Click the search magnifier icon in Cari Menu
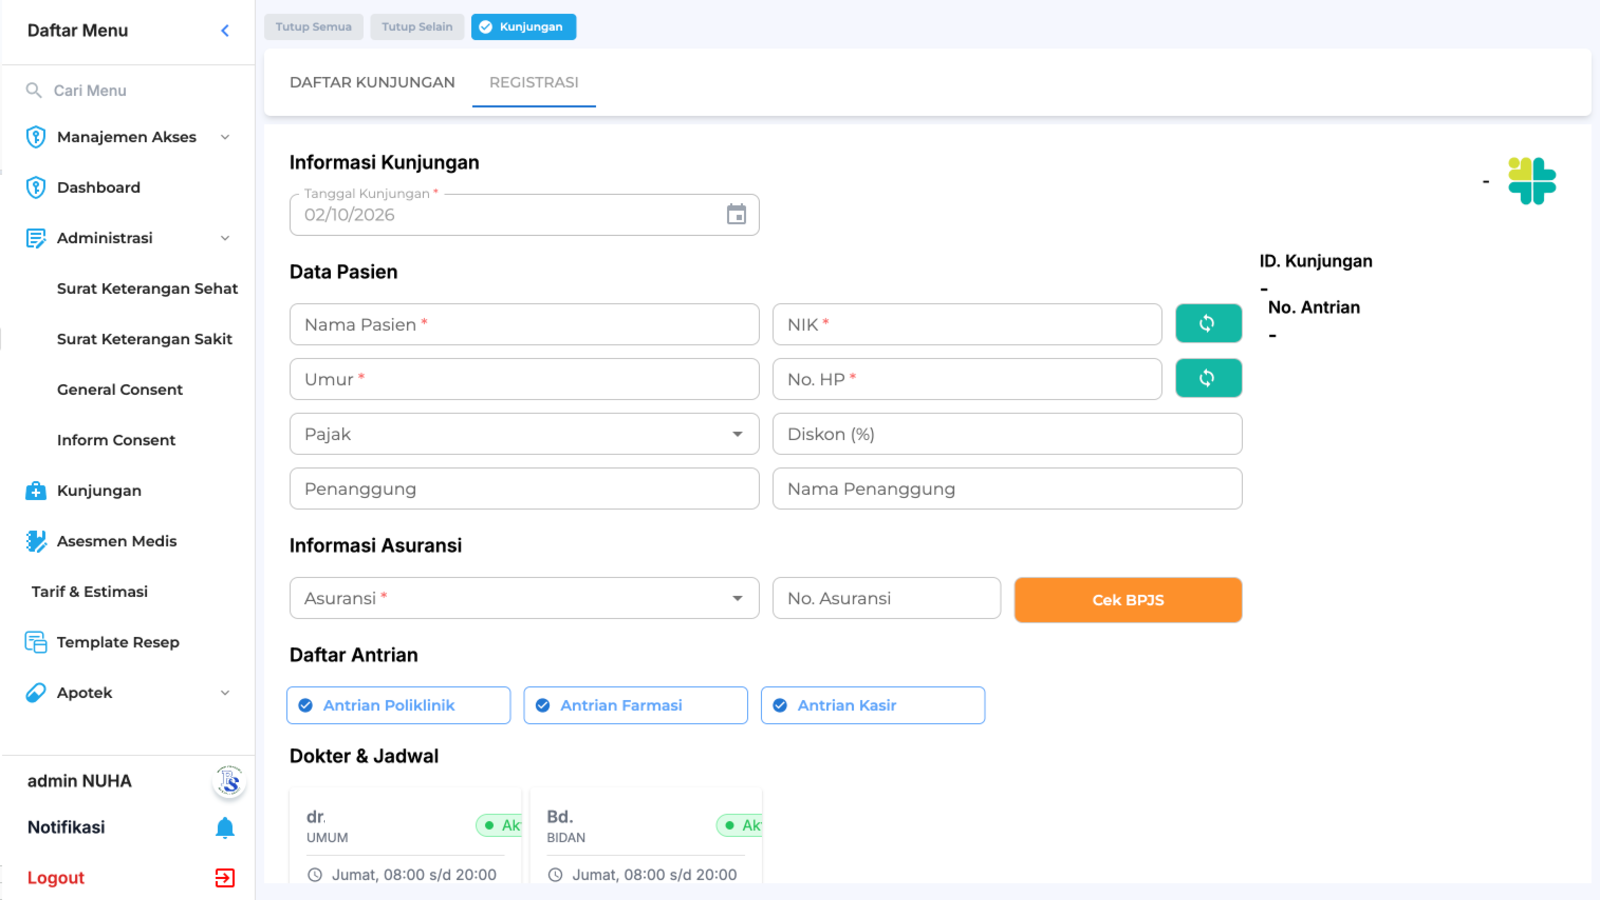Viewport: 1600px width, 900px height. (x=34, y=90)
